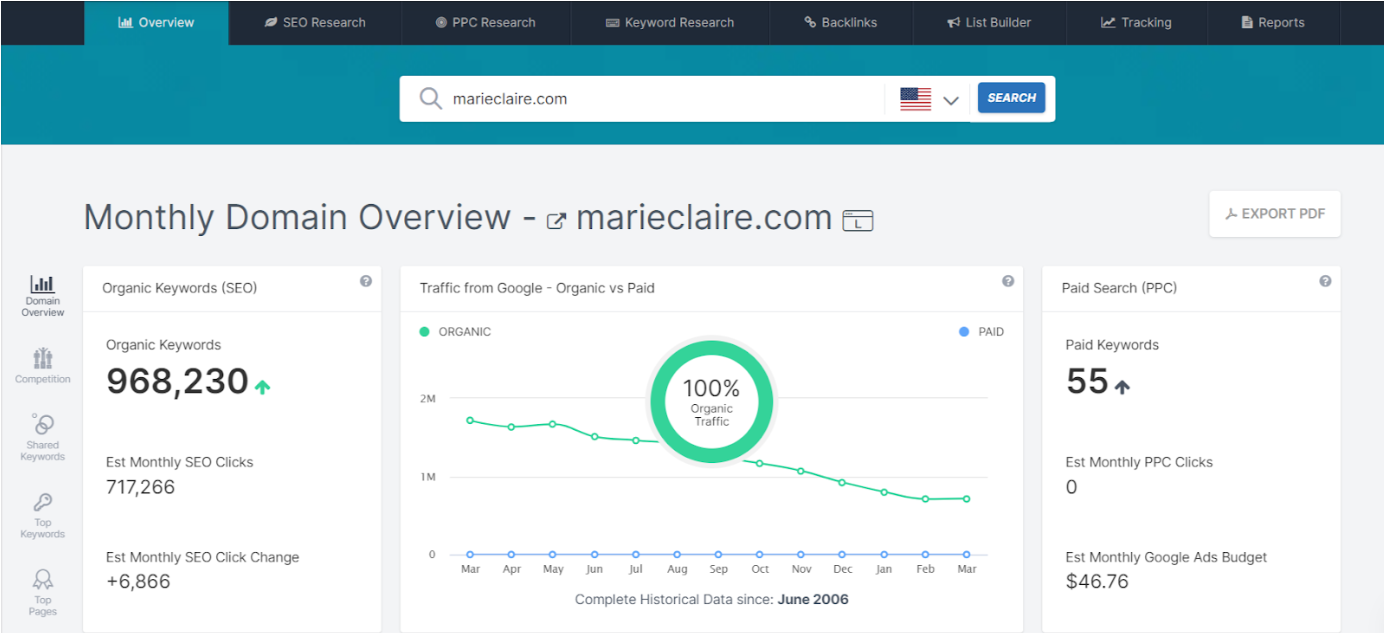
Task: Click the 717,266 SEO clicks value
Action: (x=140, y=487)
